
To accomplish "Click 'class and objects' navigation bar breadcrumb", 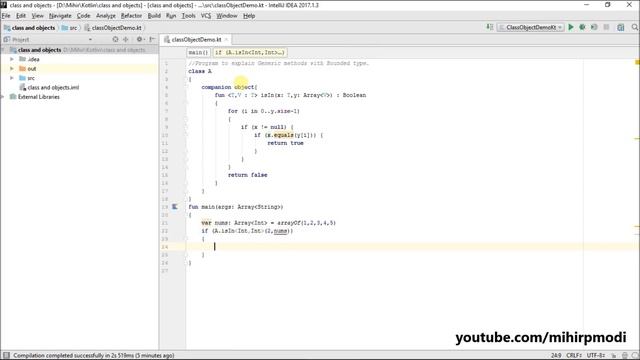I will 29,28.
